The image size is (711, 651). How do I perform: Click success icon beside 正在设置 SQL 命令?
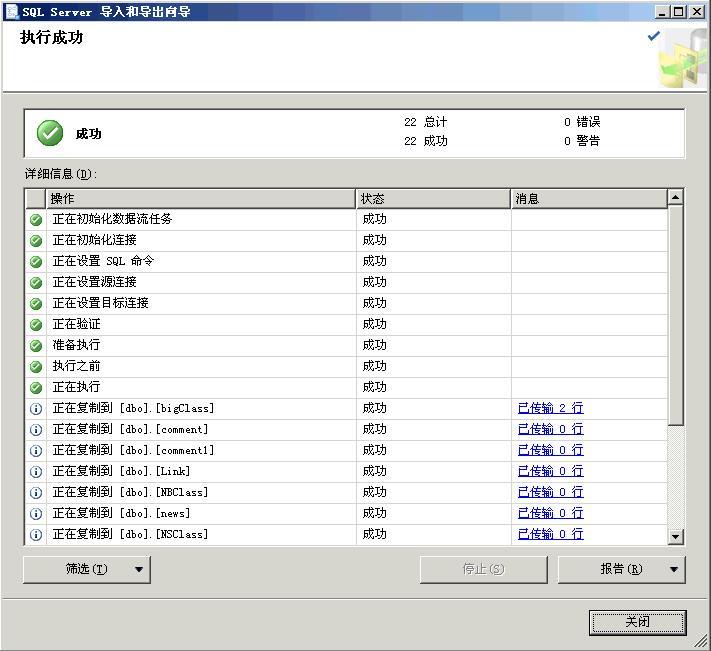coord(36,261)
